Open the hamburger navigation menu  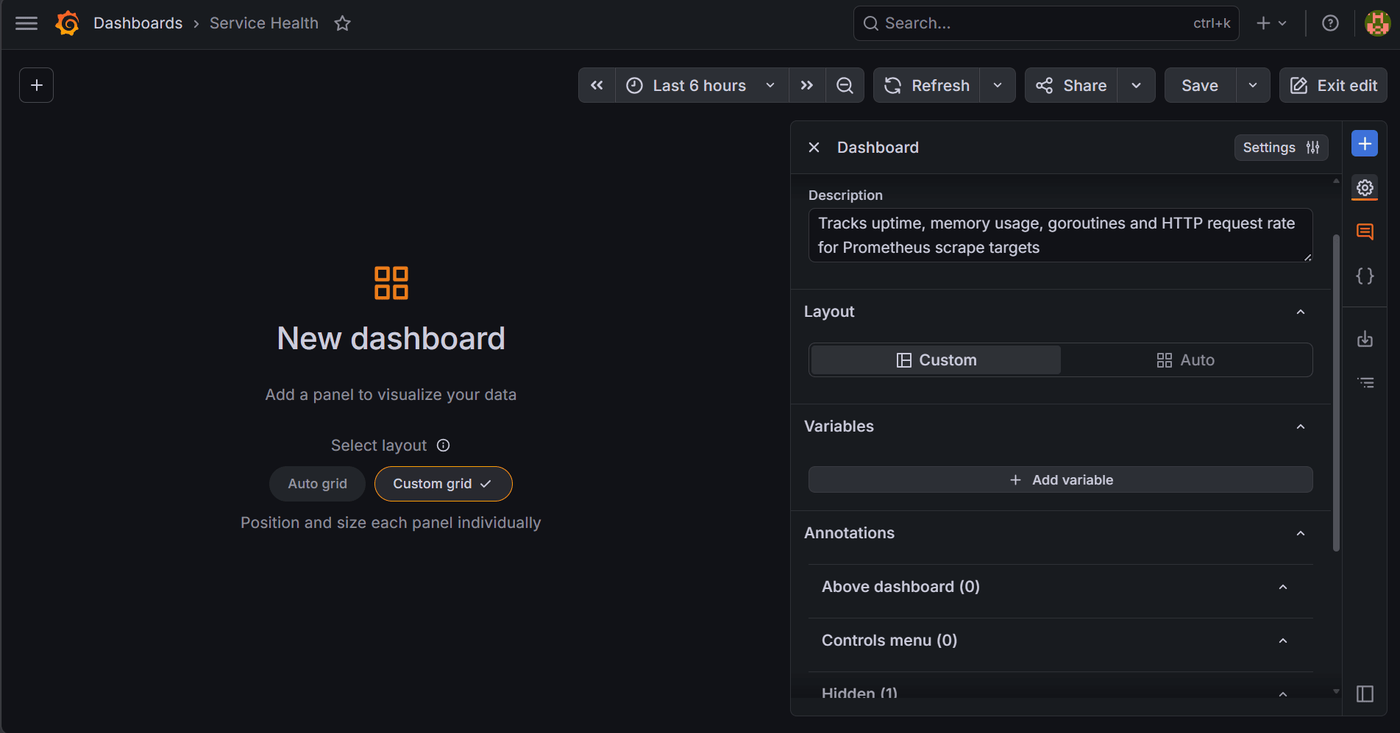27,23
